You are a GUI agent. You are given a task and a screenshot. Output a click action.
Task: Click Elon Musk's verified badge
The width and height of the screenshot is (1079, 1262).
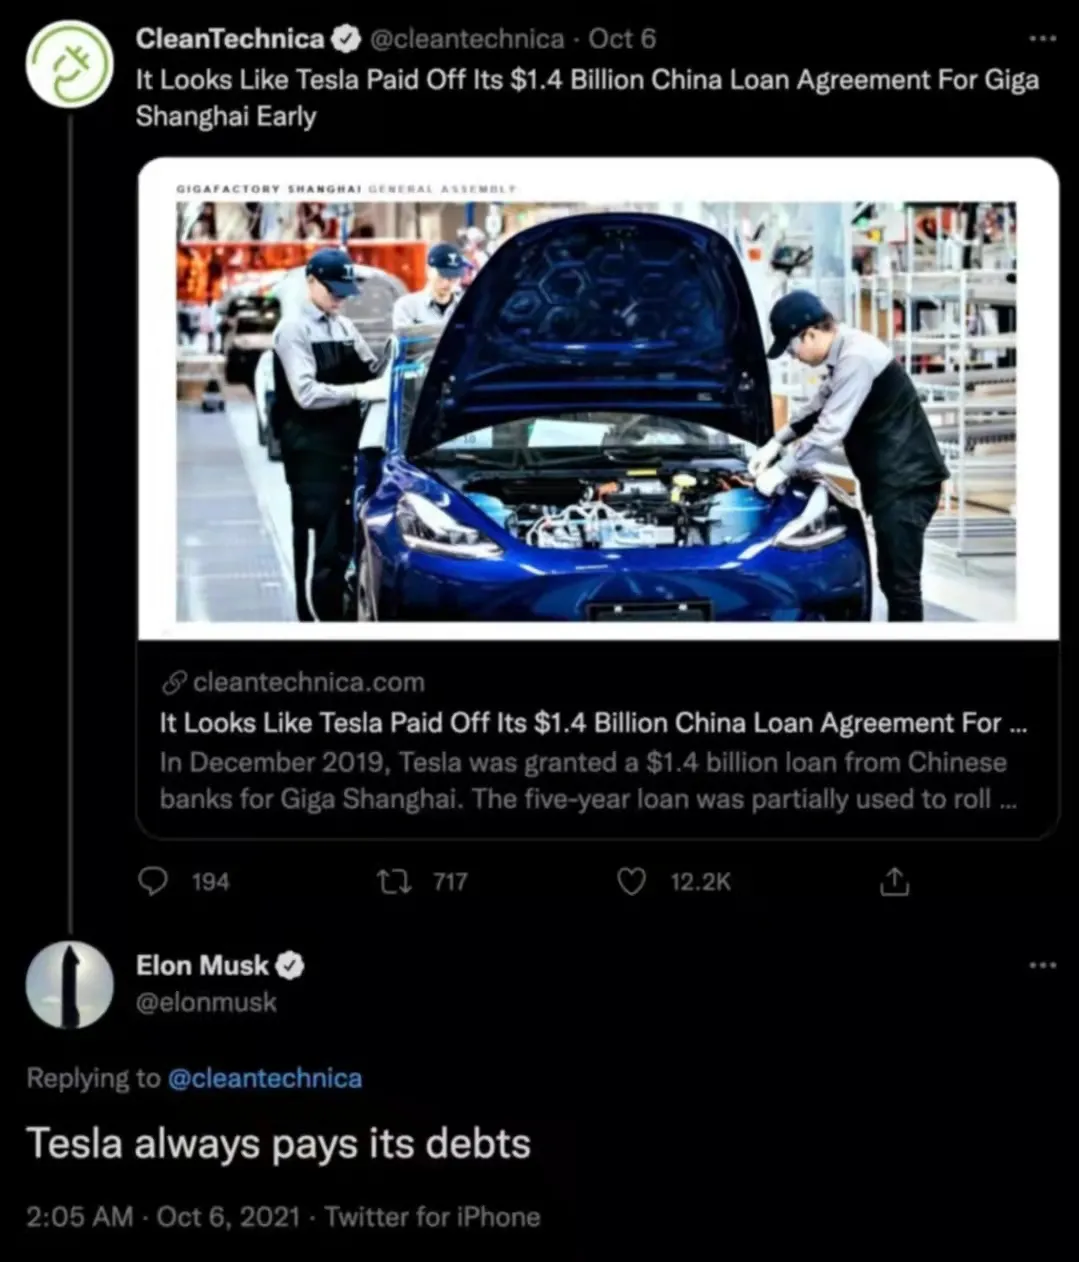(290, 966)
